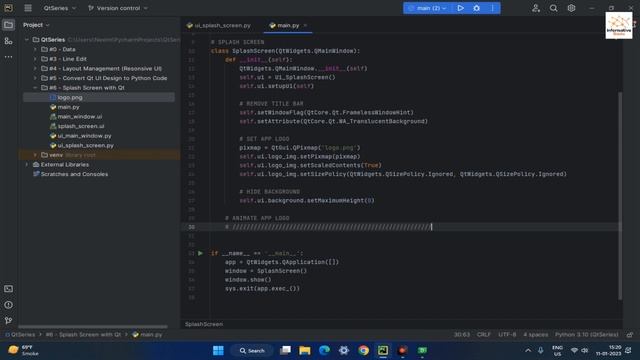This screenshot has height=360, width=640.
Task: Change CRLF line separator
Action: [x=484, y=335]
